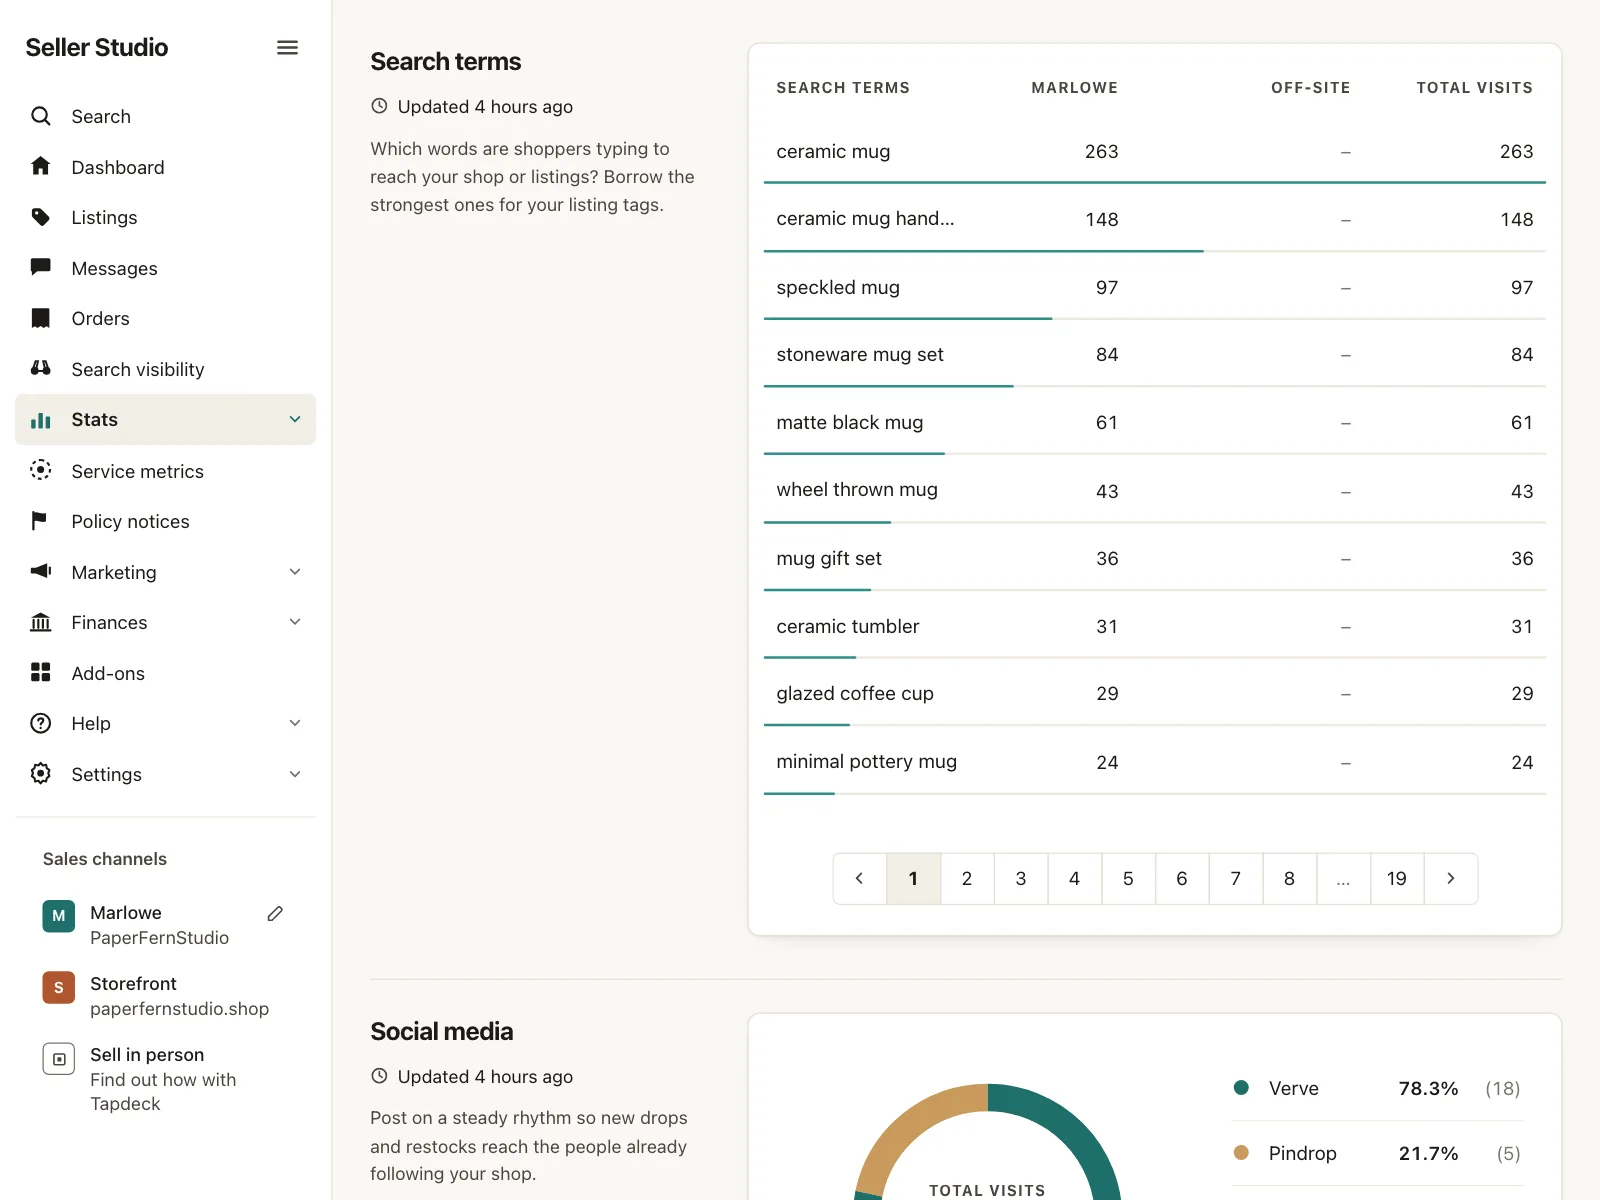Viewport: 1600px width, 1200px height.
Task: Open Listings from the sidebar
Action: click(165, 217)
